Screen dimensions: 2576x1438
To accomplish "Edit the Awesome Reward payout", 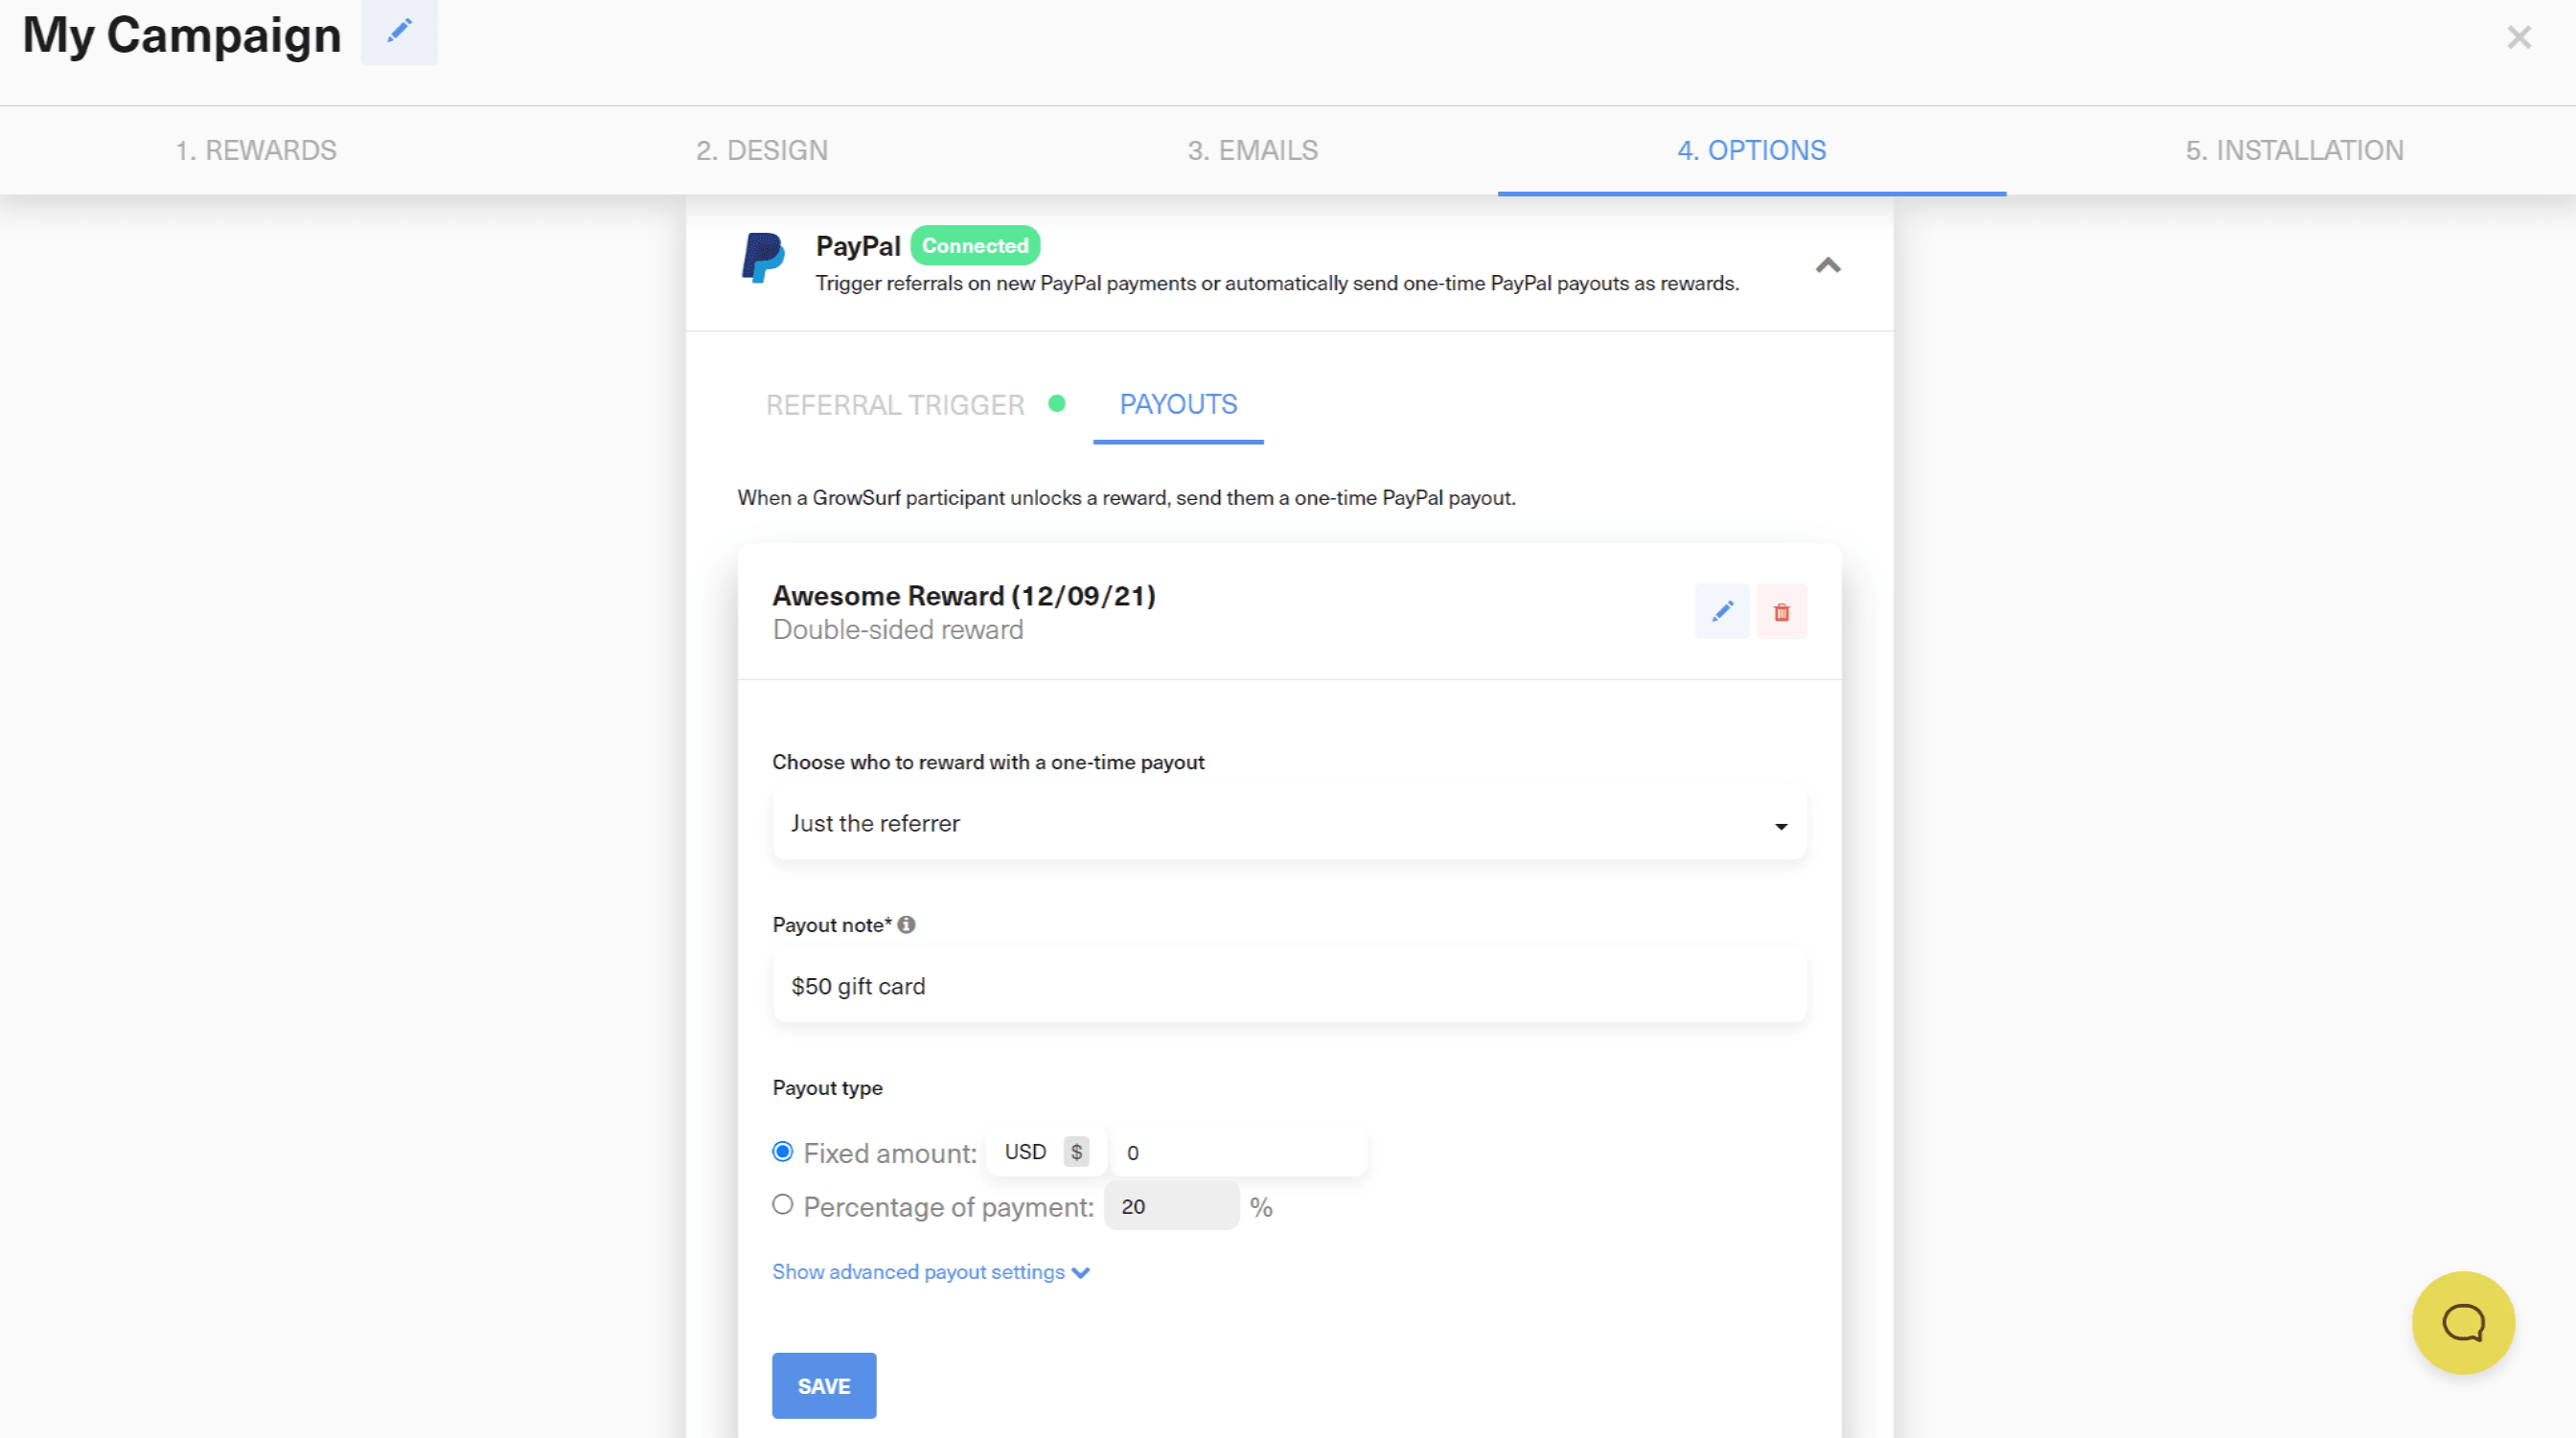I will click(1722, 611).
